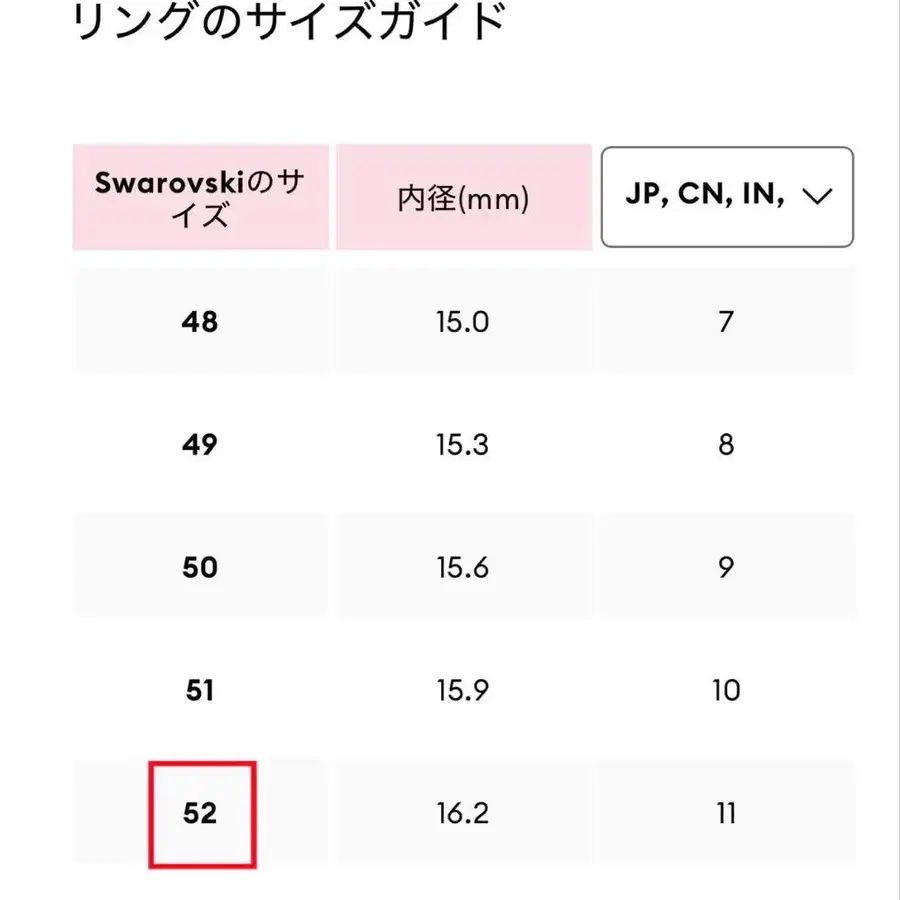
Task: Select JP size 11 cell
Action: (725, 813)
